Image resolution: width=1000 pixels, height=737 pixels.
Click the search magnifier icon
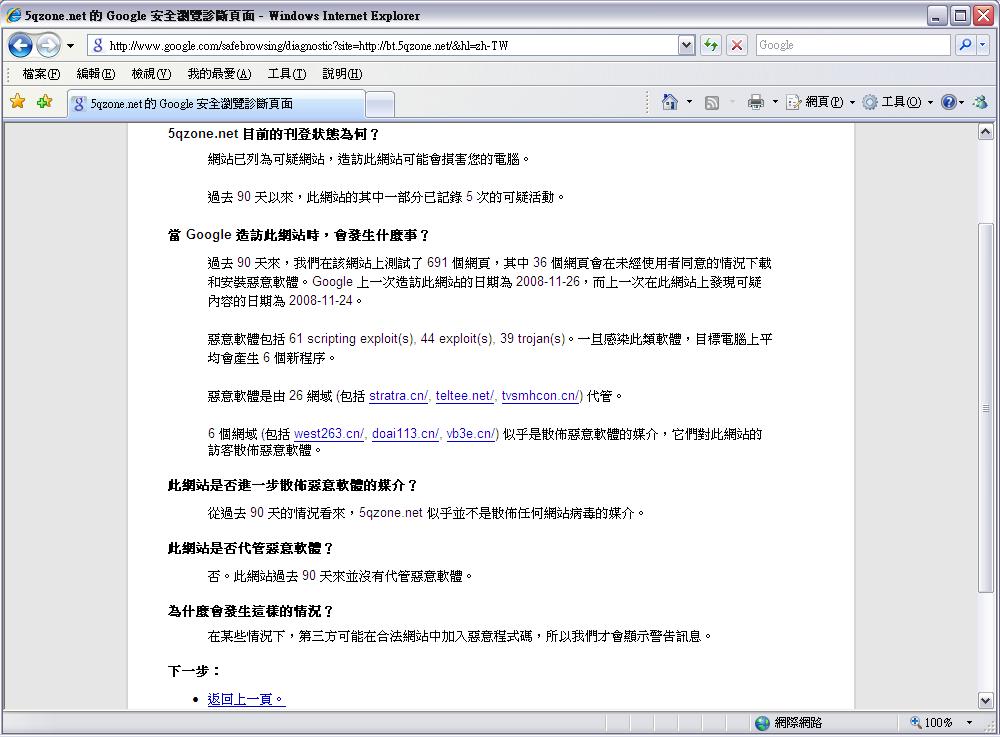[x=965, y=45]
